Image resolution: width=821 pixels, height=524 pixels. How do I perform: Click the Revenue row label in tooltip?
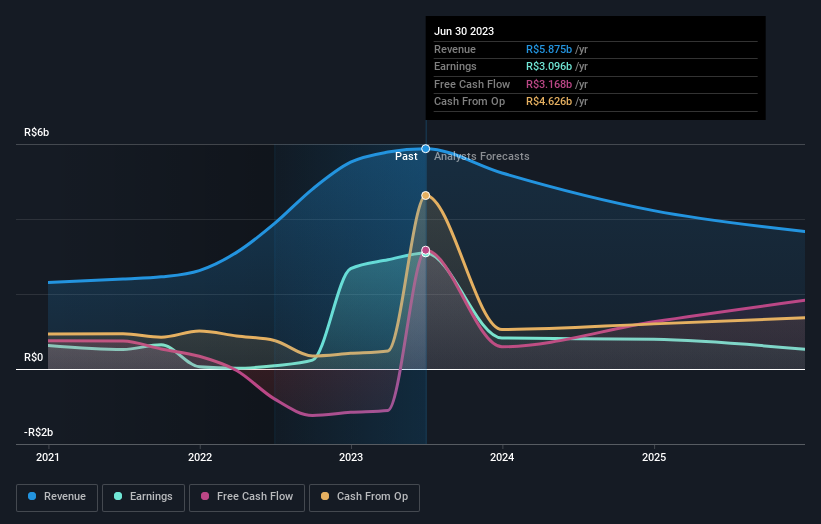tap(455, 49)
